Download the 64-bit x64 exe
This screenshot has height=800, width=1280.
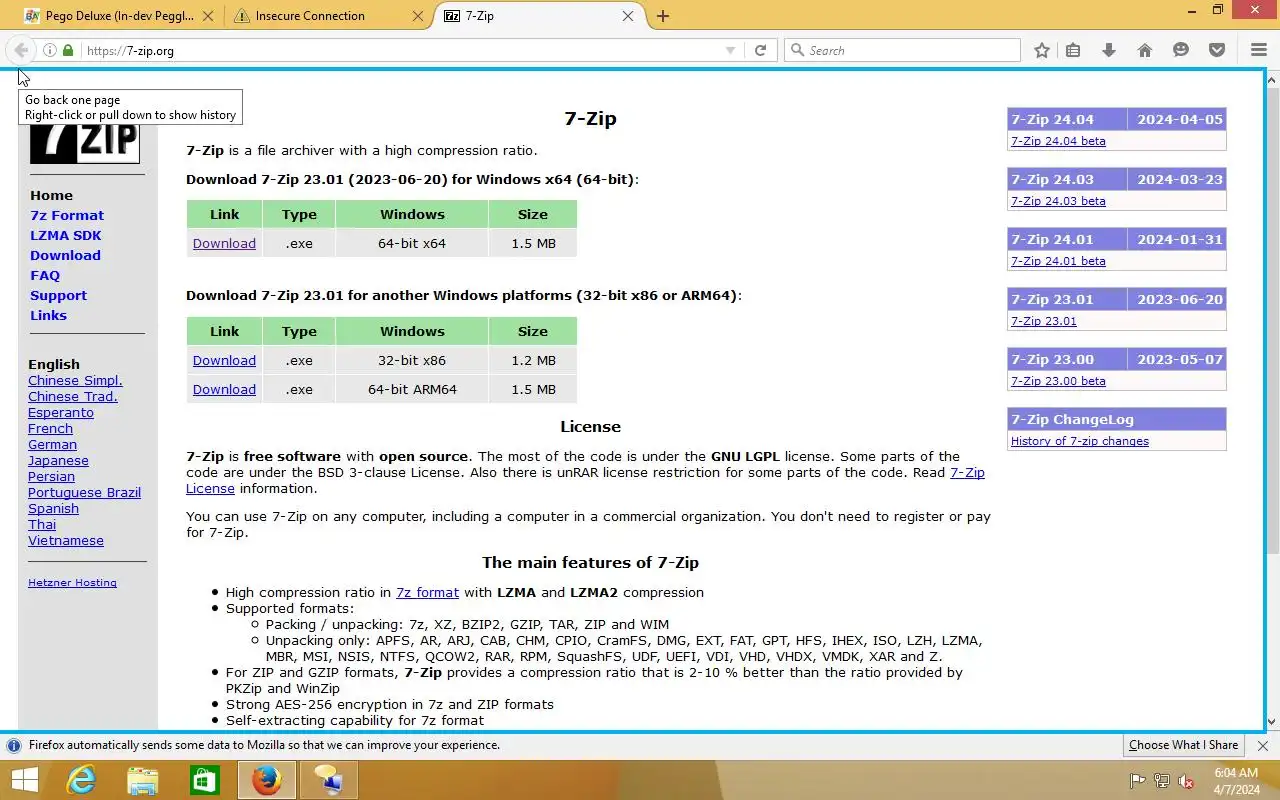(x=224, y=243)
